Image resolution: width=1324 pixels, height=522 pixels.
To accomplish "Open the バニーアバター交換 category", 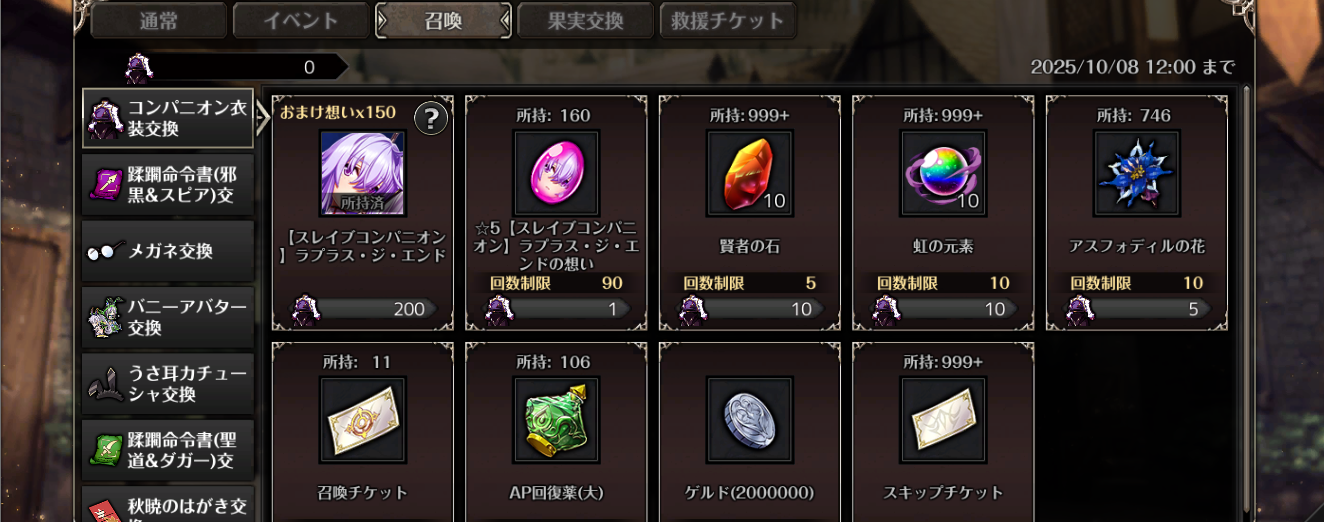I will [168, 317].
